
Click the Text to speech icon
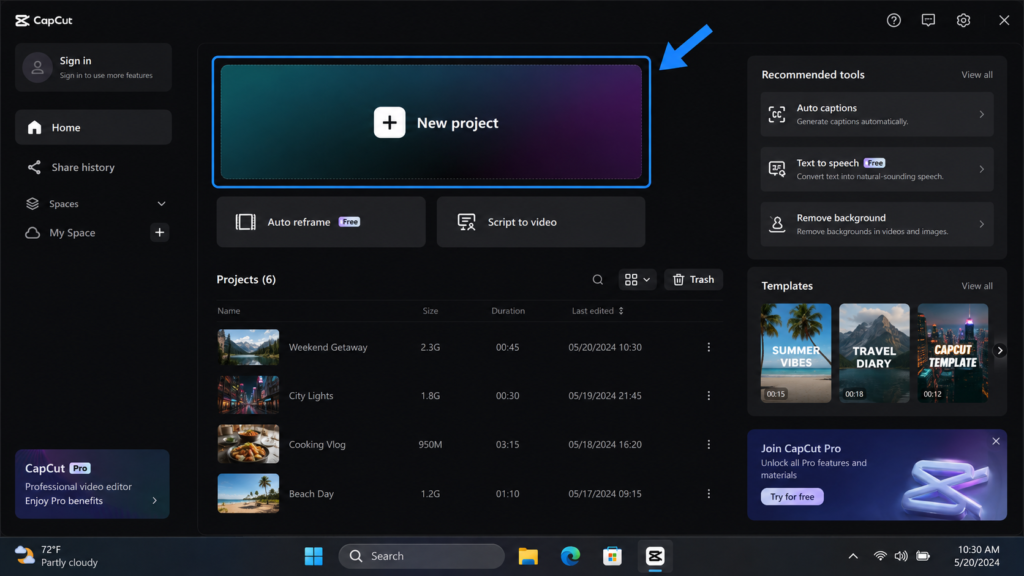776,169
